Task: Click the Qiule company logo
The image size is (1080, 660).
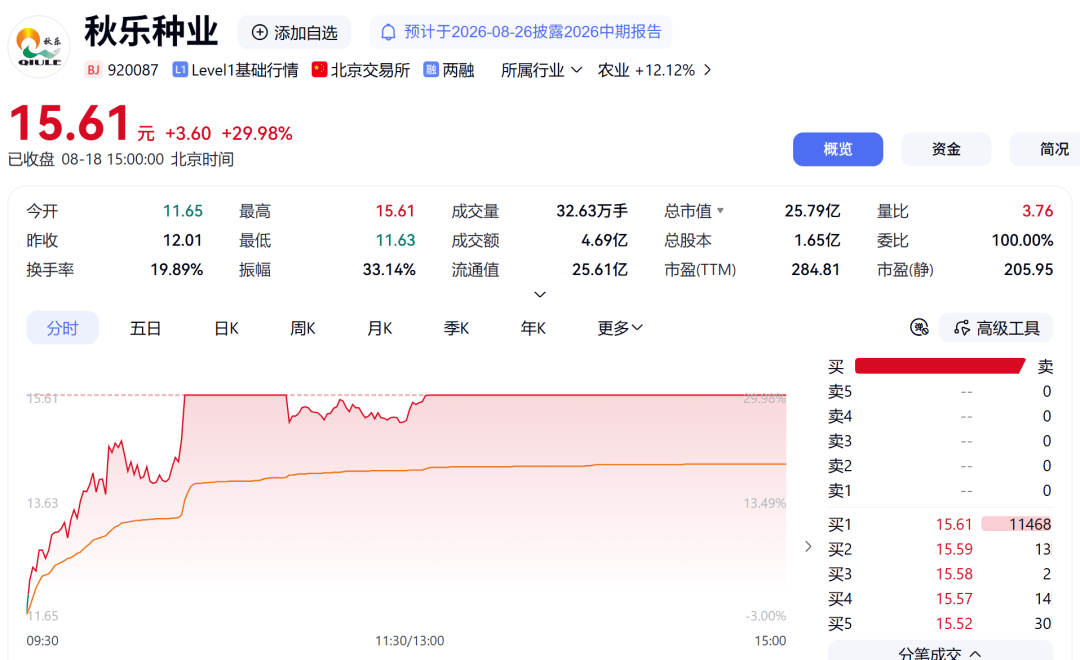Action: coord(39,47)
